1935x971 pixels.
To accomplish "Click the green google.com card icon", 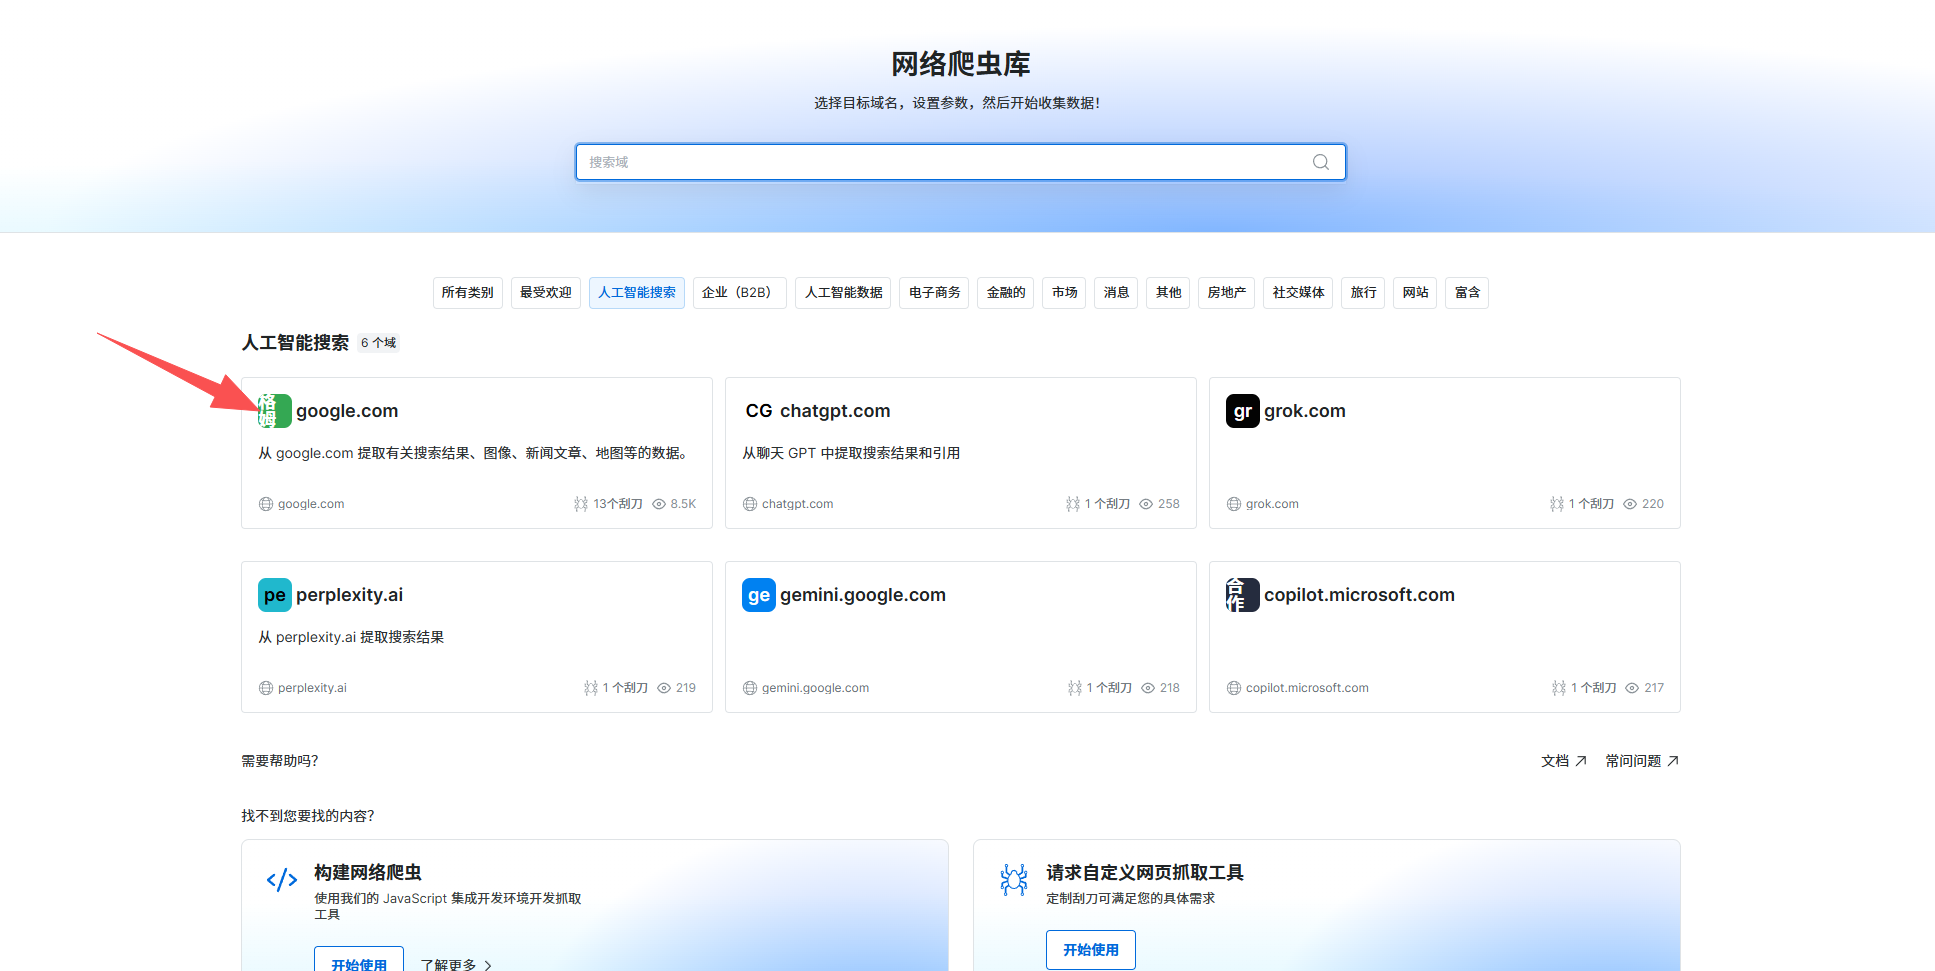I will click(274, 411).
